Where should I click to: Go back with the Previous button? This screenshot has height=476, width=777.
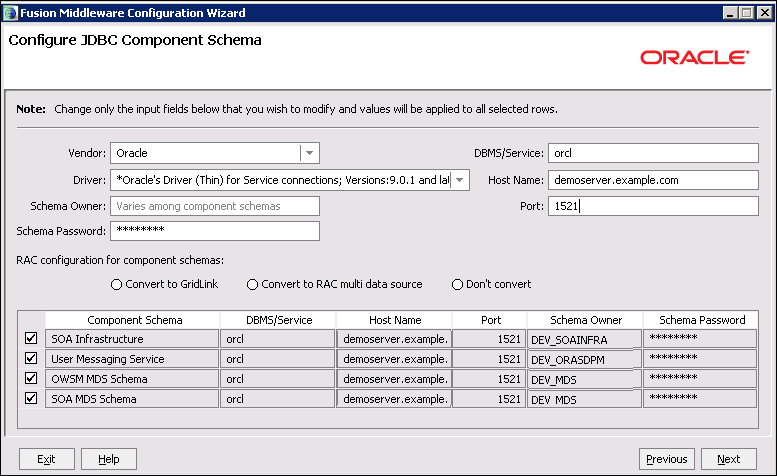pyautogui.click(x=666, y=459)
